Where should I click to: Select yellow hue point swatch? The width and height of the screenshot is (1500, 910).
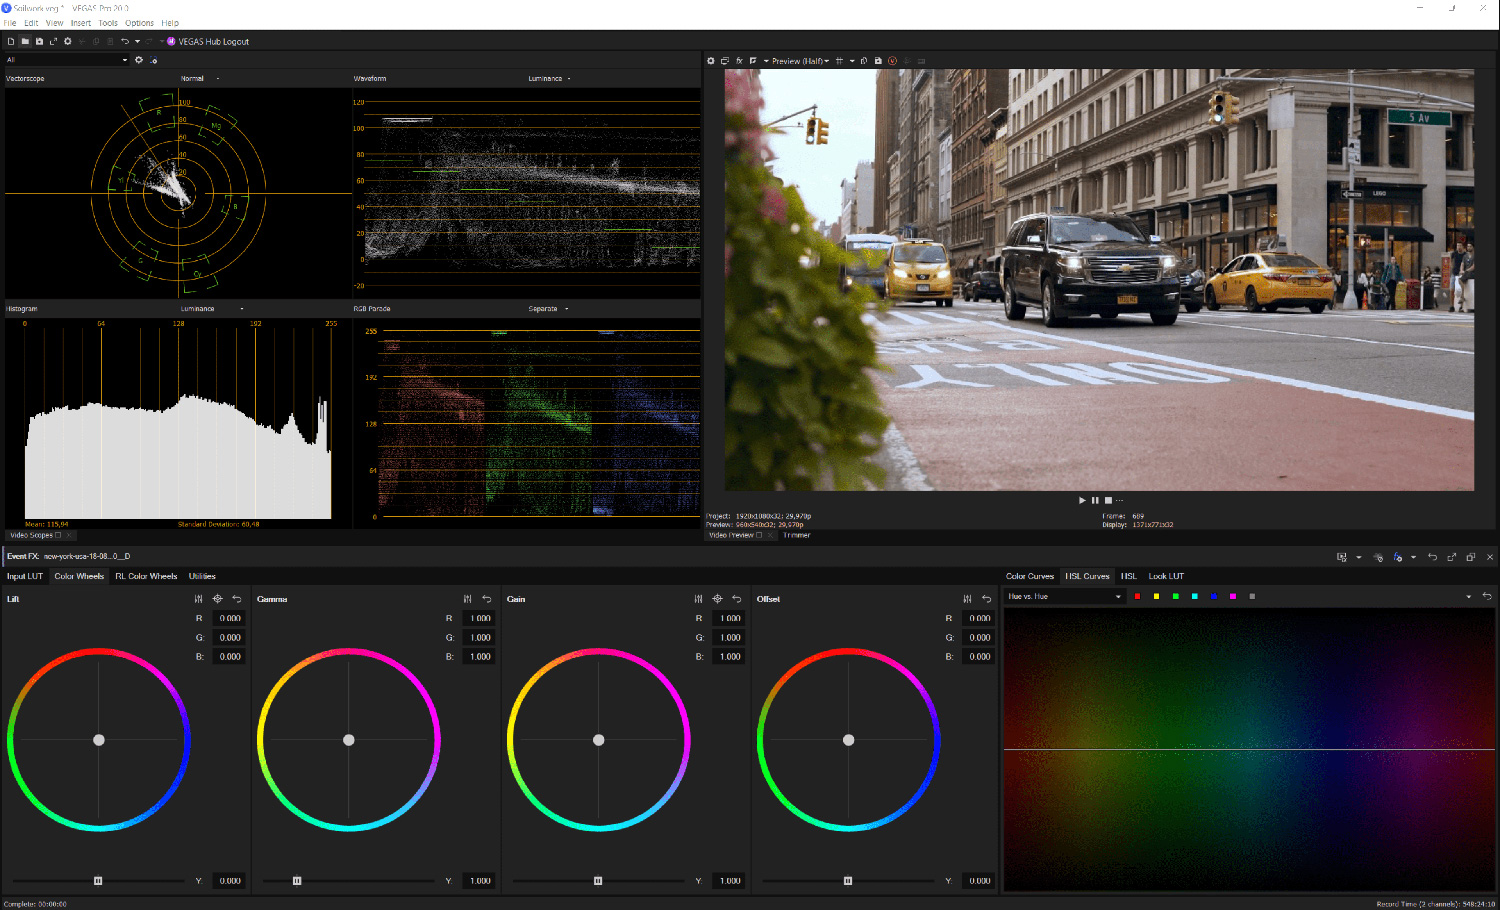click(1156, 596)
